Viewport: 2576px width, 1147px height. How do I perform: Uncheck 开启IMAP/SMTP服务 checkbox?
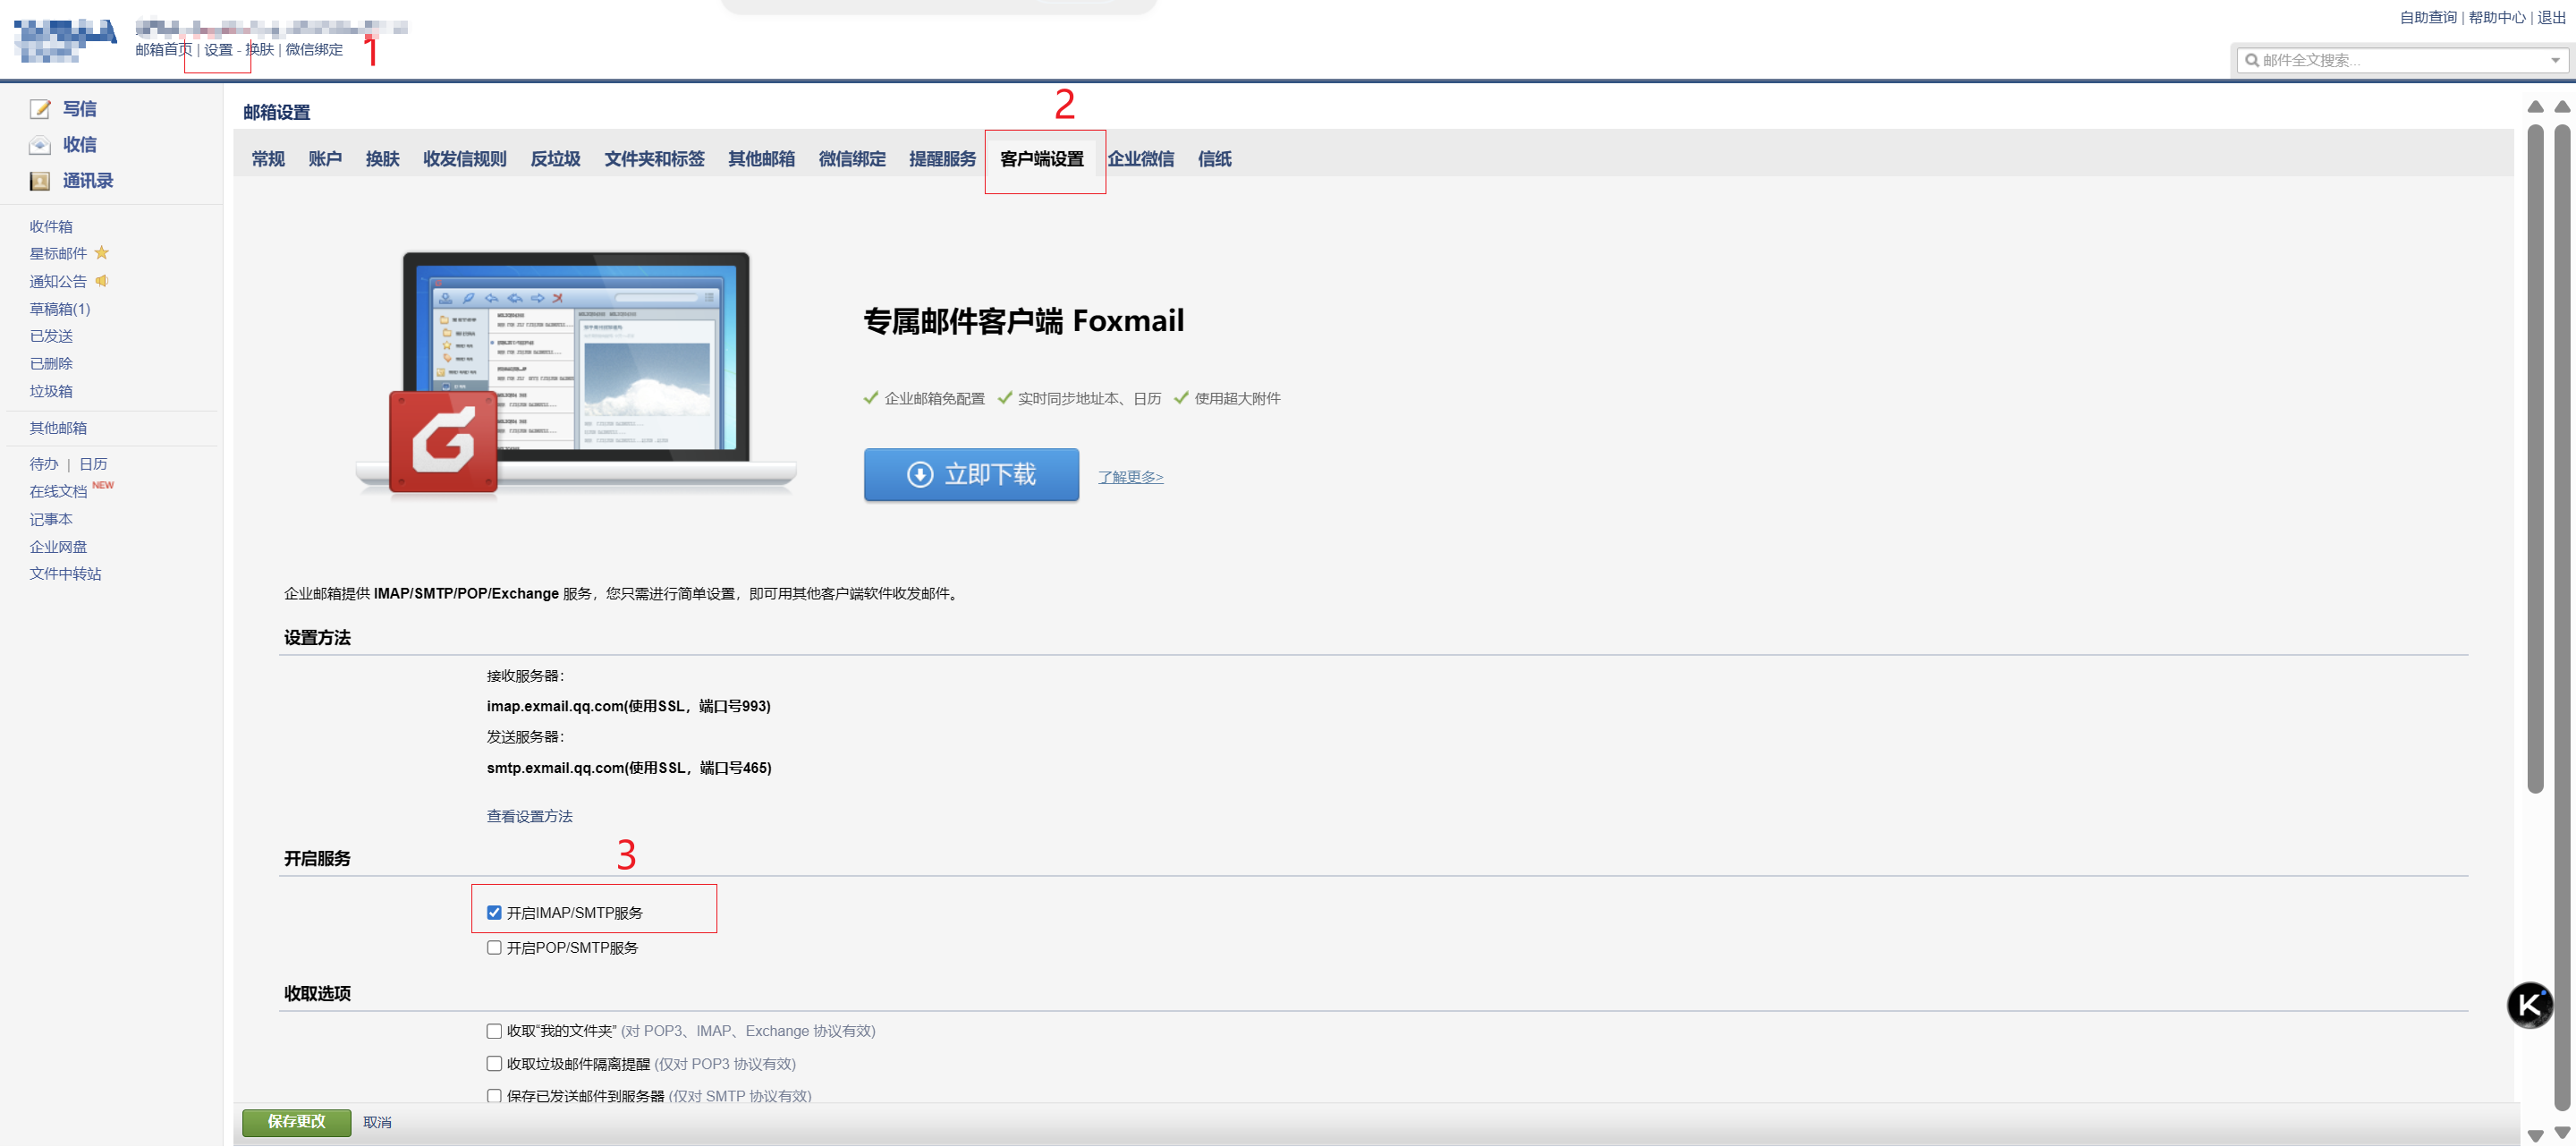tap(494, 912)
